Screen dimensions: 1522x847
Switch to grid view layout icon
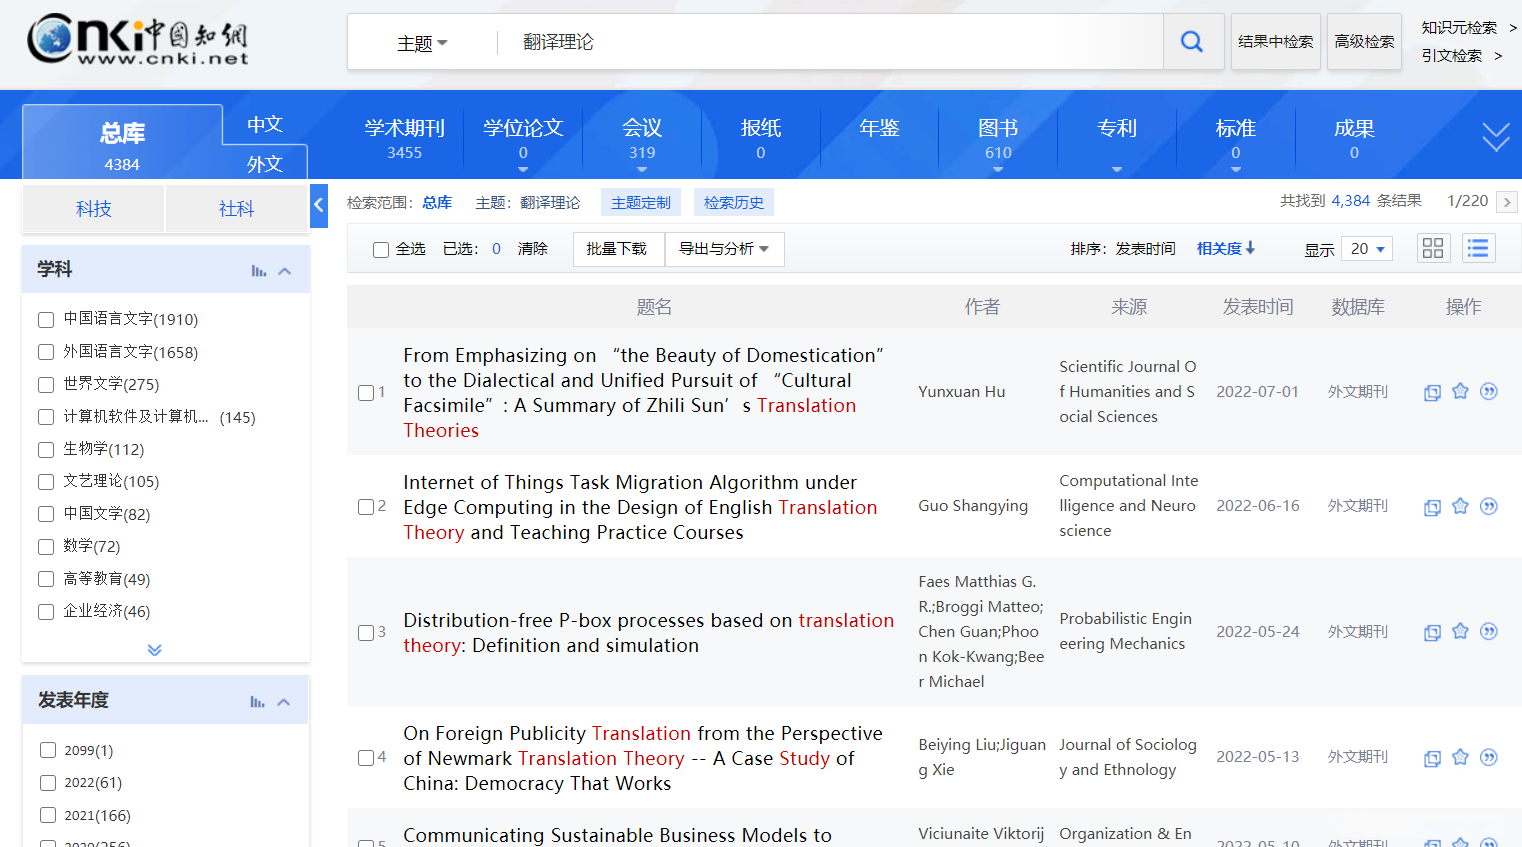[1433, 248]
